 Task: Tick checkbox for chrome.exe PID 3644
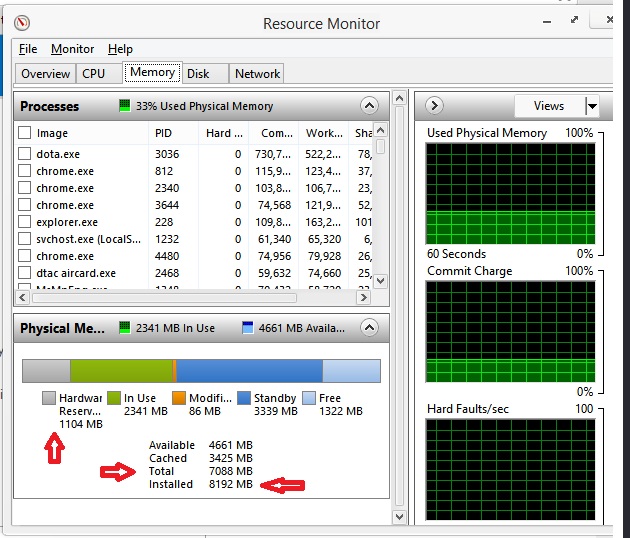[25, 205]
